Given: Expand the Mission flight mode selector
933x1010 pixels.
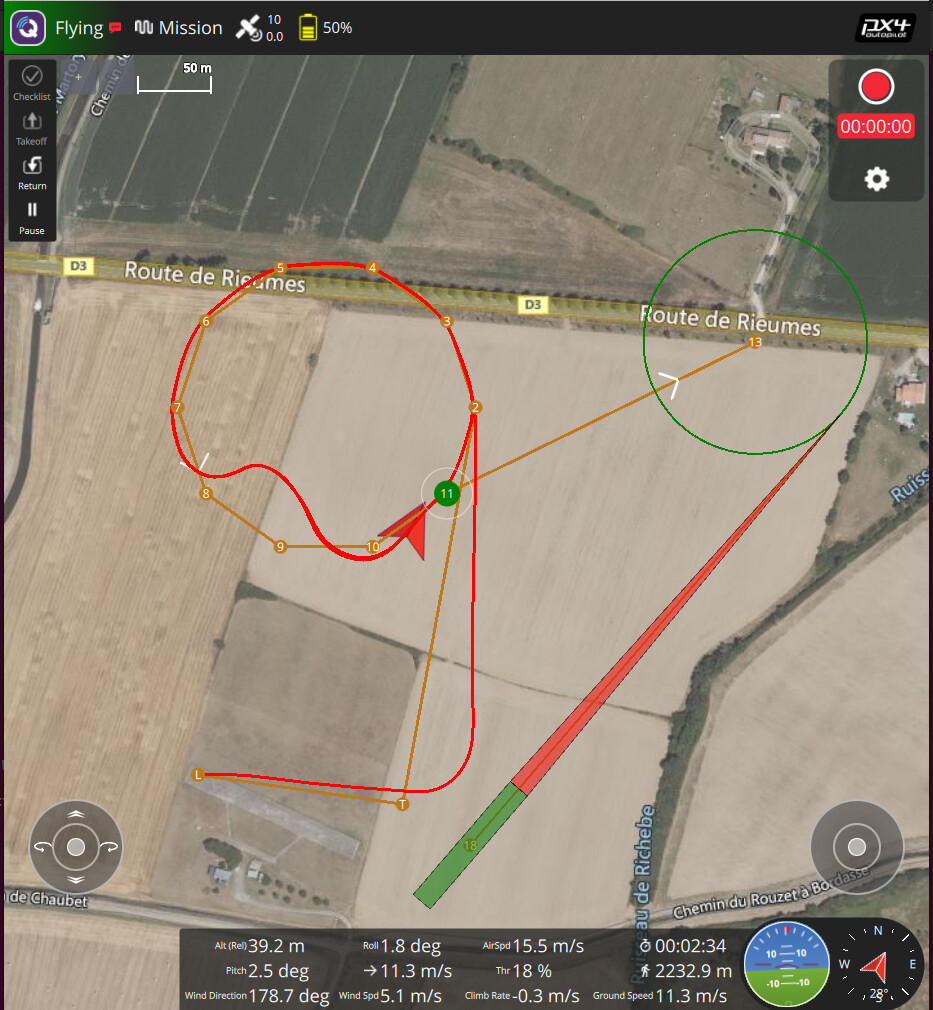Looking at the screenshot, I should click(178, 28).
